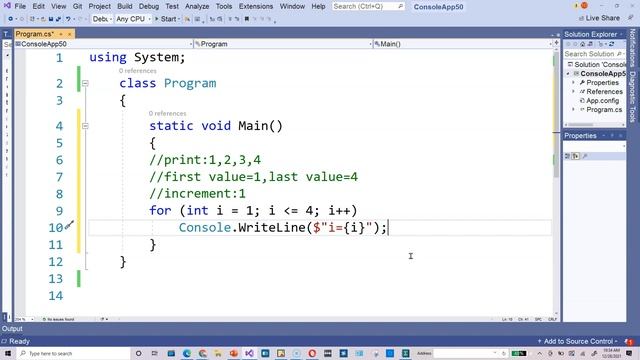The width and height of the screenshot is (640, 360).
Task: Open the File menu
Action: 20,7
